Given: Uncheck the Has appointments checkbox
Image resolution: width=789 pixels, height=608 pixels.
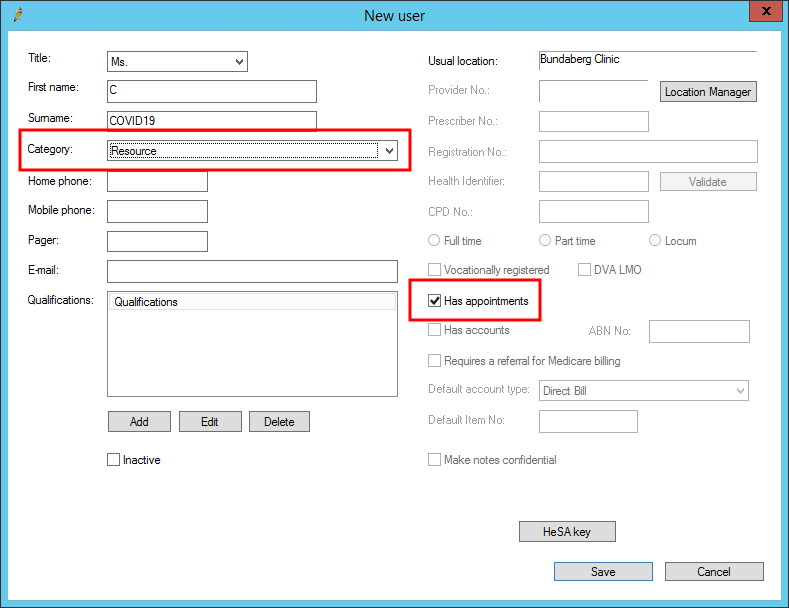Looking at the screenshot, I should point(435,301).
